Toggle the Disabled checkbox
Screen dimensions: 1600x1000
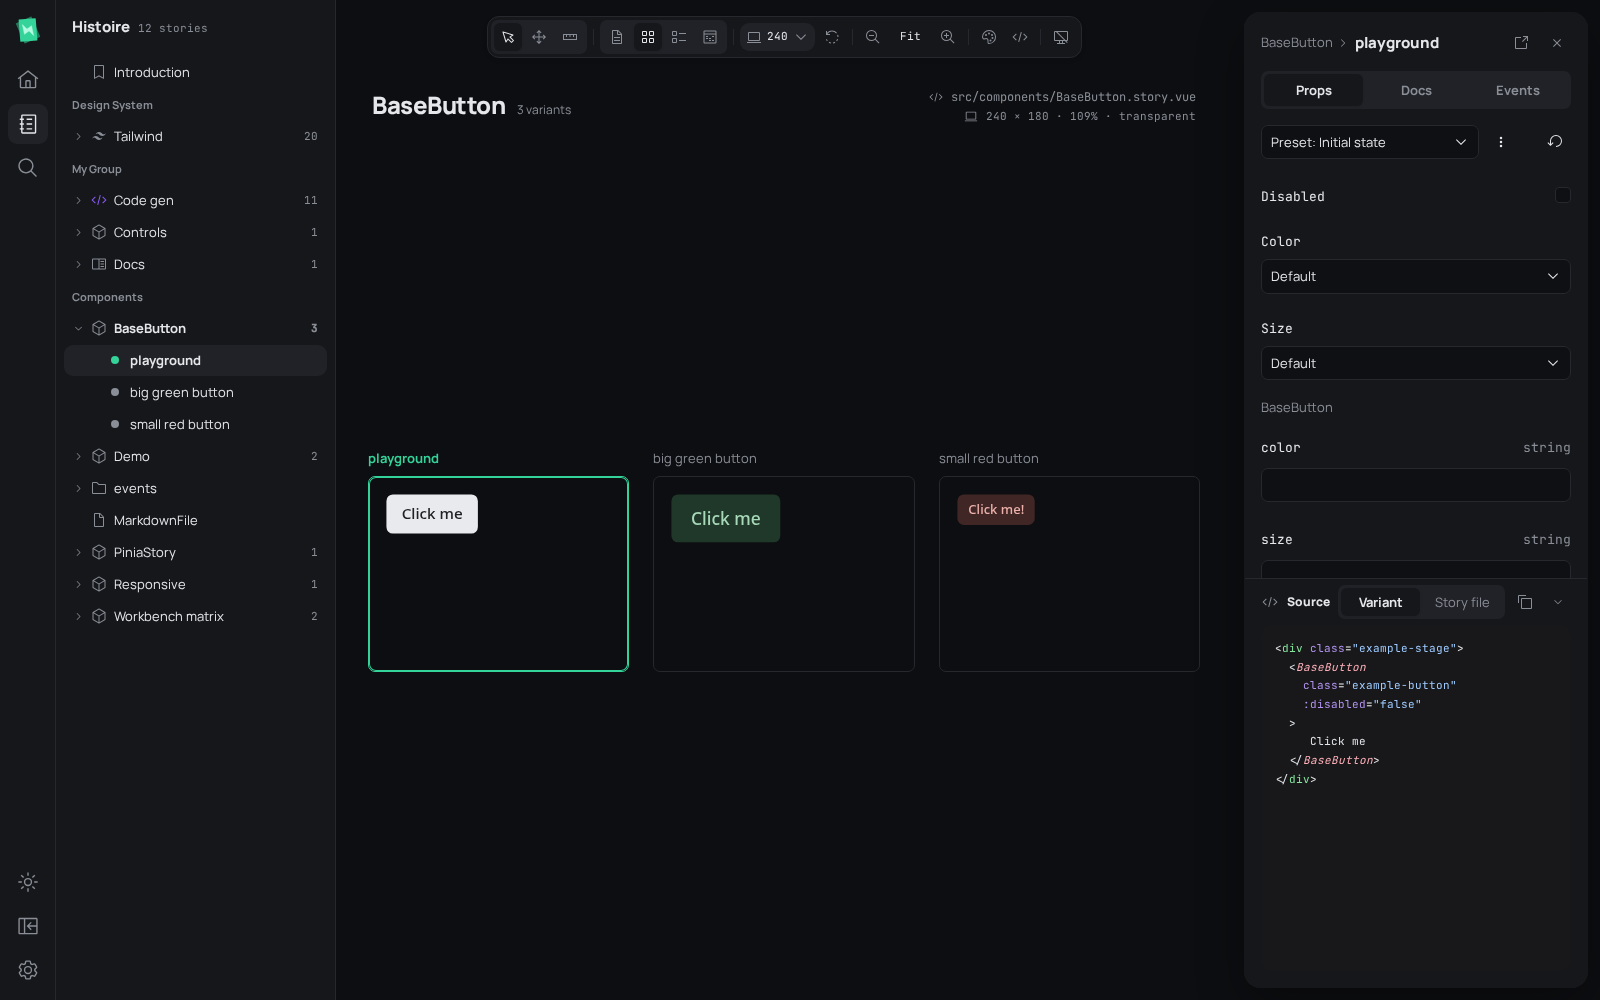pyautogui.click(x=1563, y=195)
